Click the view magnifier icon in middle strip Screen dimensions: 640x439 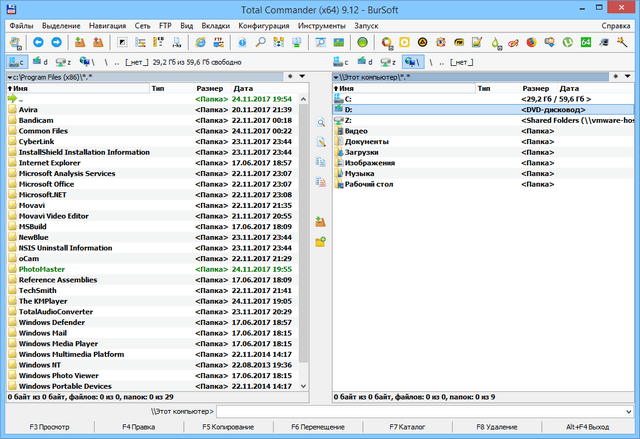coord(321,122)
